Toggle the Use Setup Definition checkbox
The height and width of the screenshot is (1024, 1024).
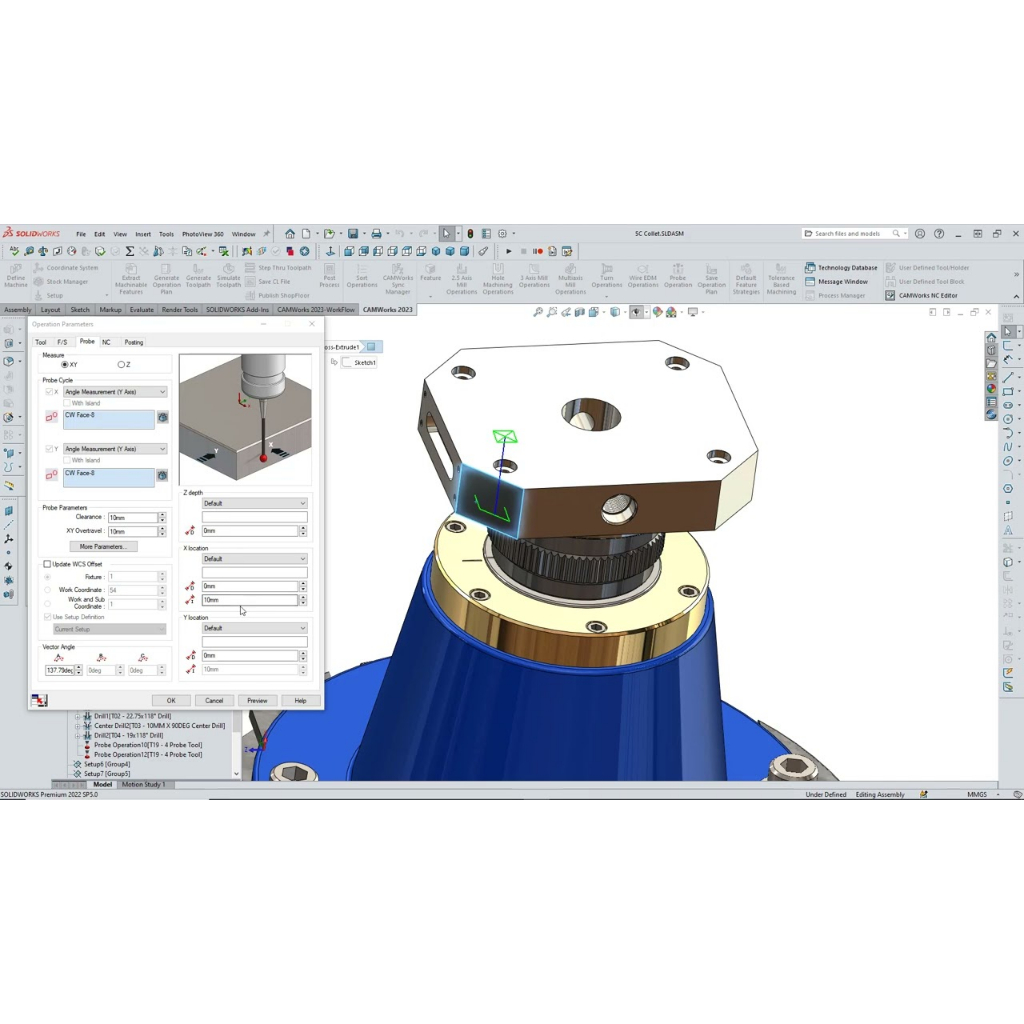(47, 617)
